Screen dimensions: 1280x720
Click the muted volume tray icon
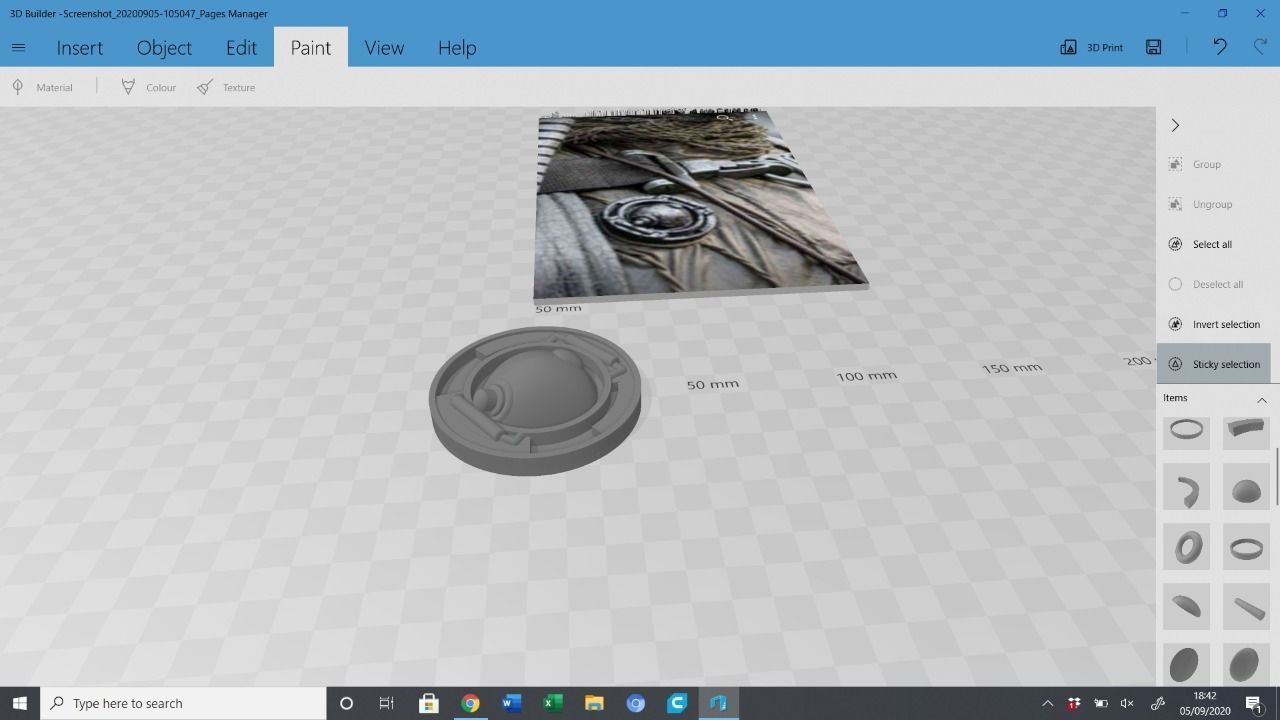(x=1128, y=703)
